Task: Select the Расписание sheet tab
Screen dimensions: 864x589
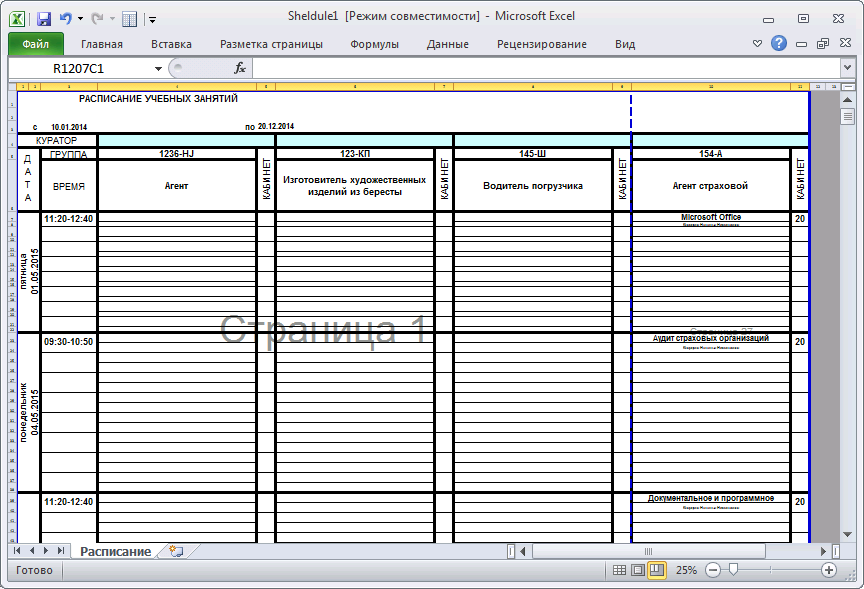Action: coord(116,551)
